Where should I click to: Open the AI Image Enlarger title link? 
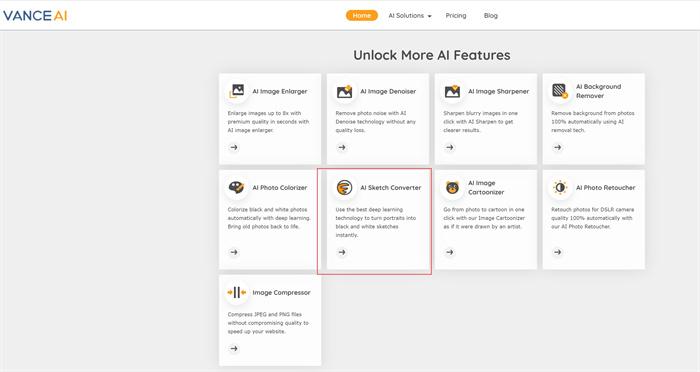point(280,92)
